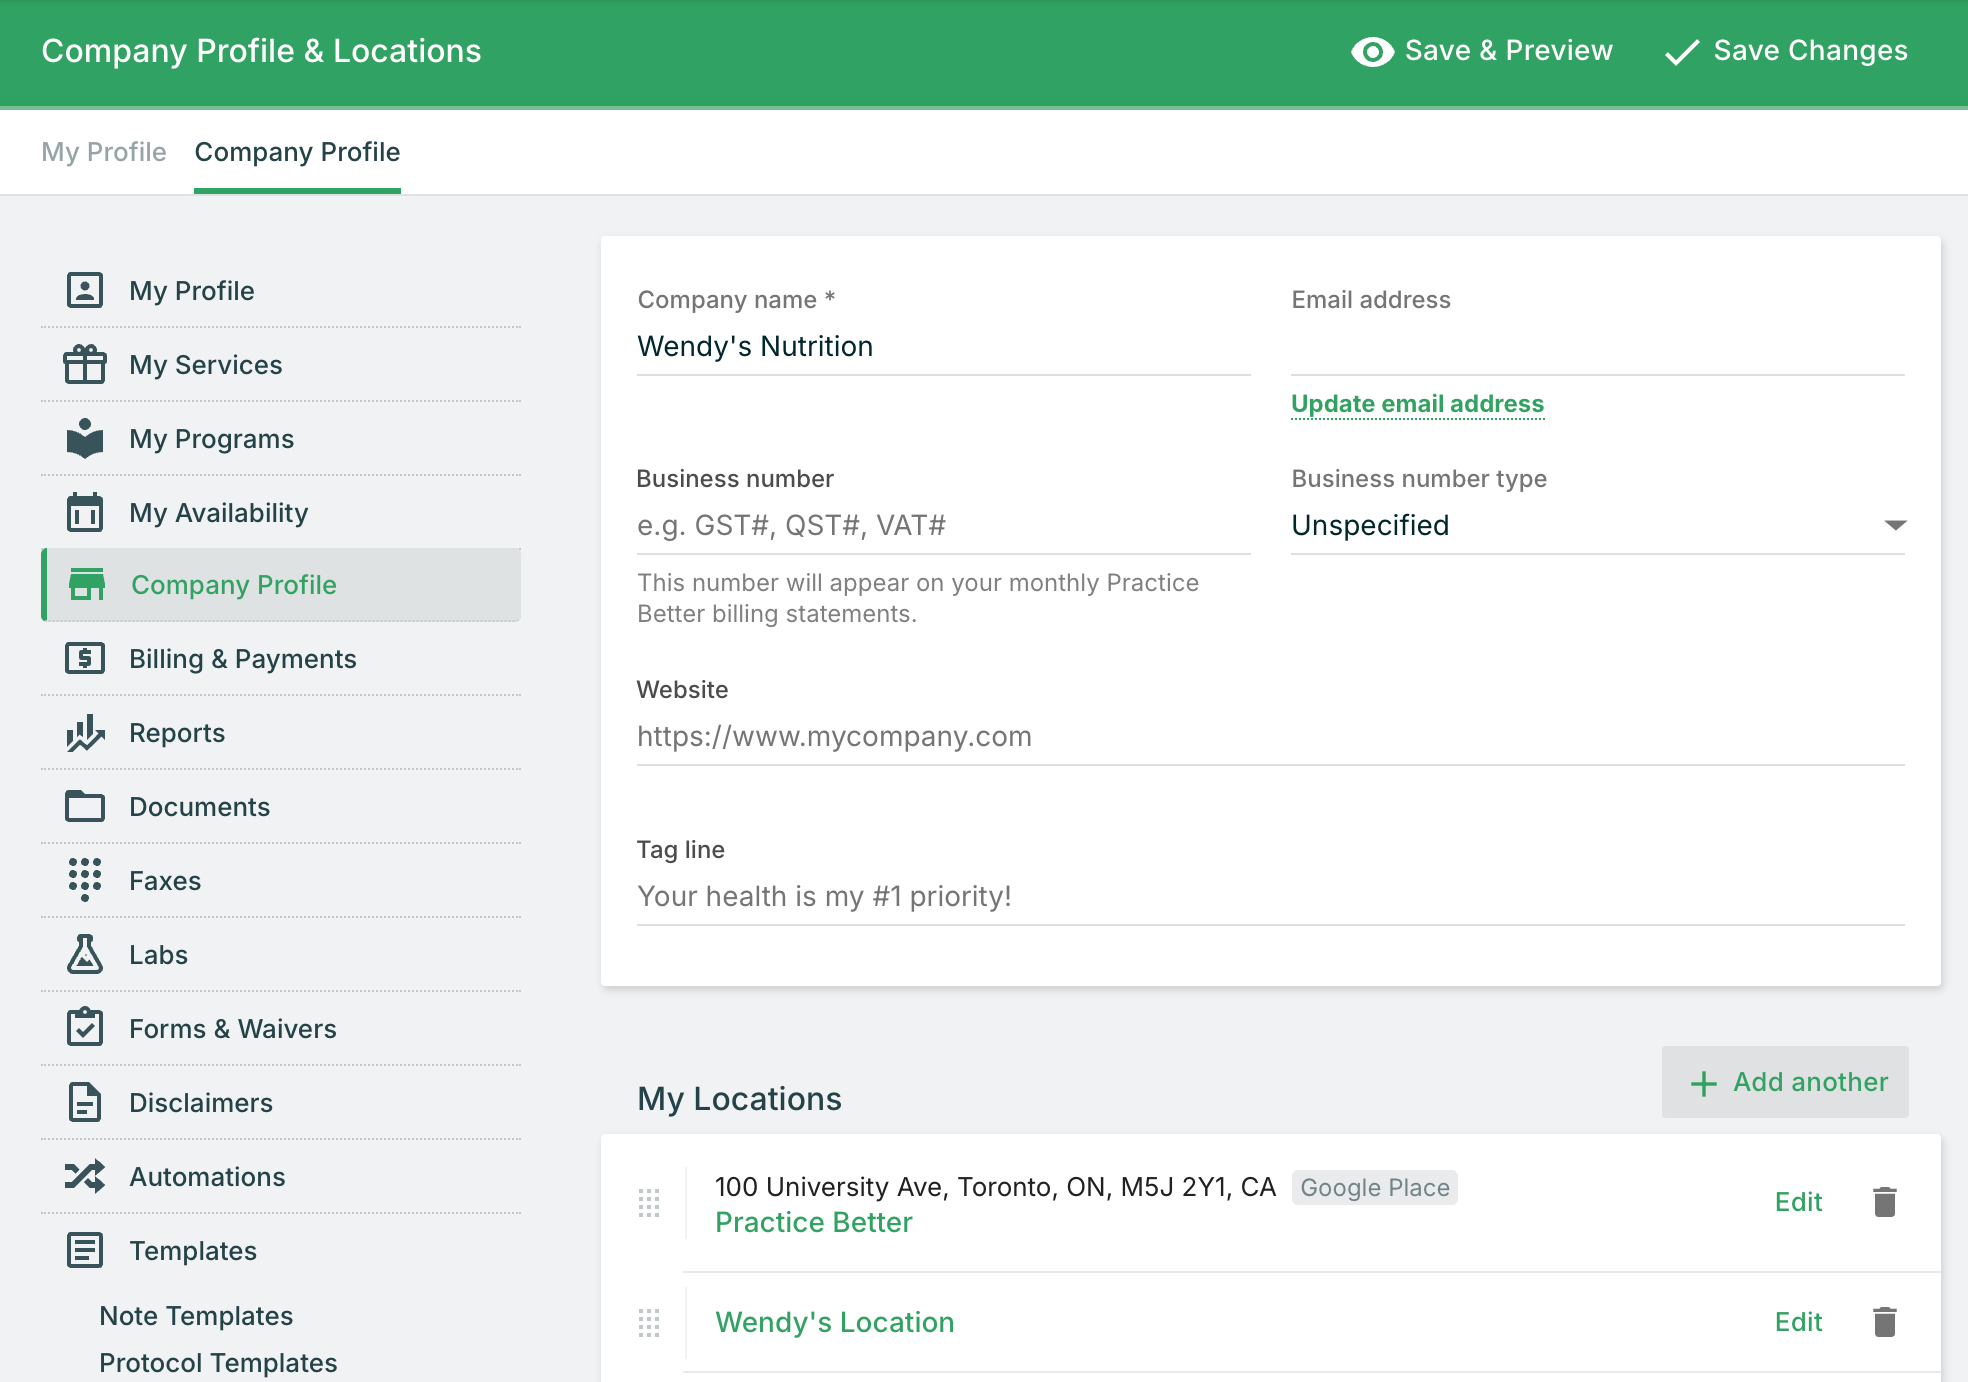Delete the 100 University Ave location
Image resolution: width=1968 pixels, height=1382 pixels.
(1884, 1202)
